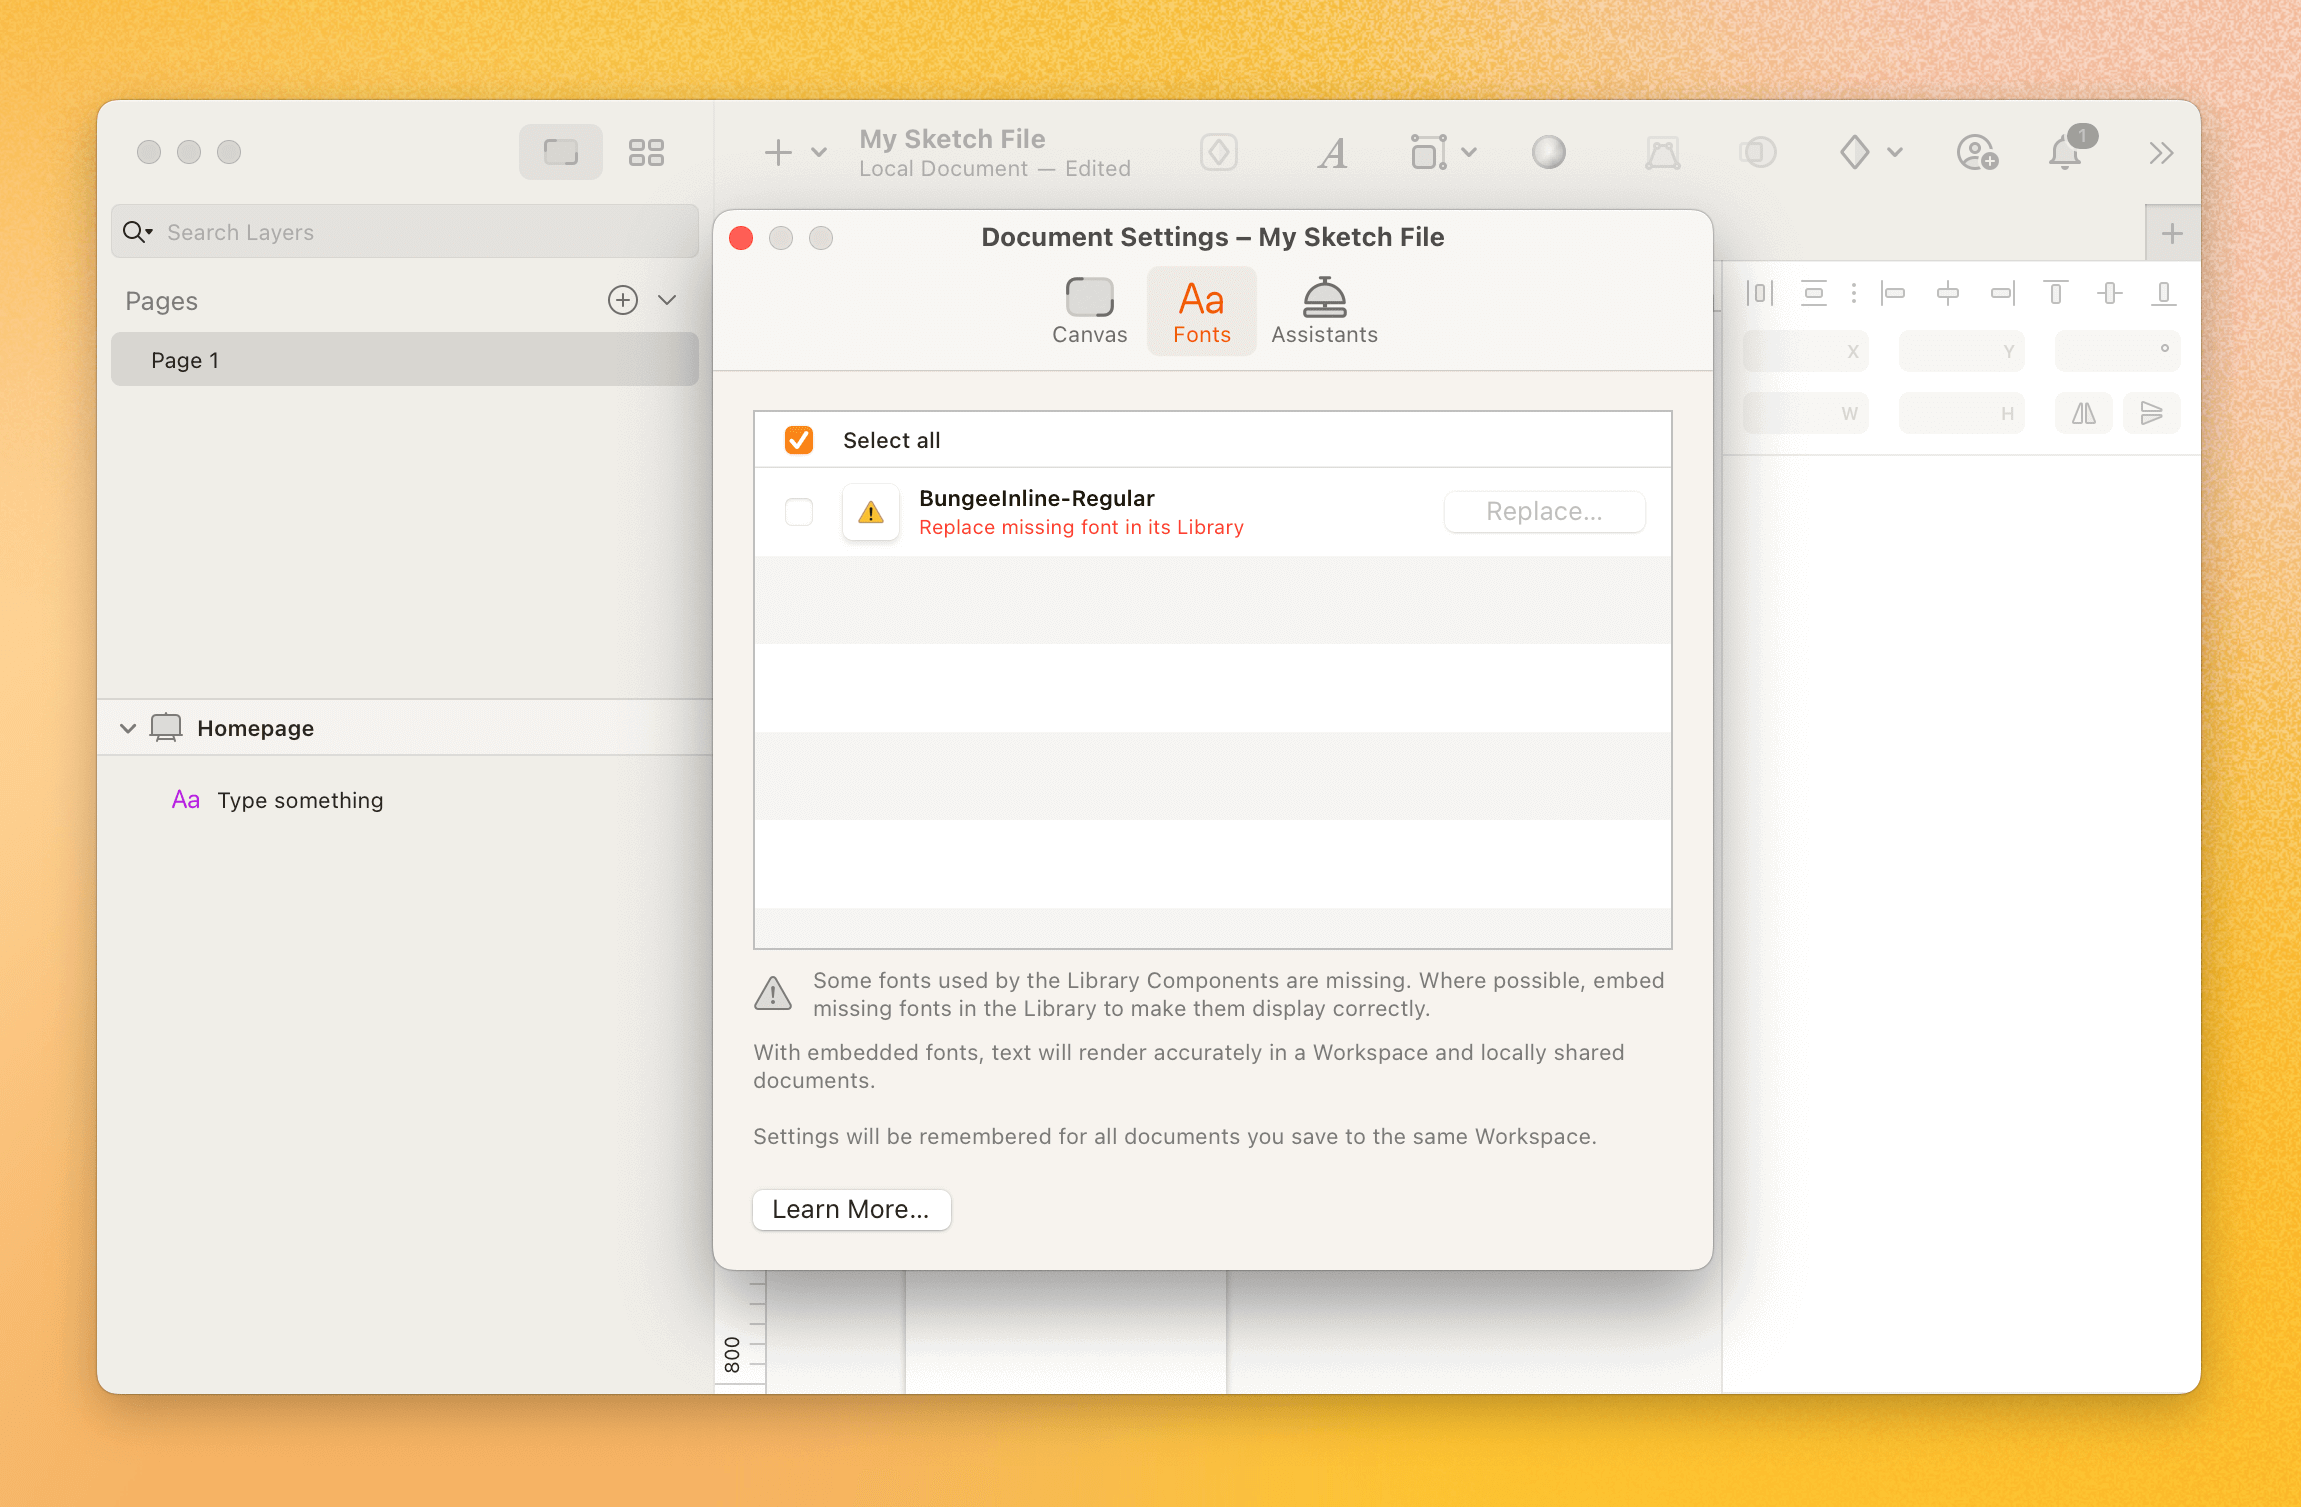Open the Assistants settings tab
Viewport: 2301px width, 1507px height.
pyautogui.click(x=1324, y=311)
